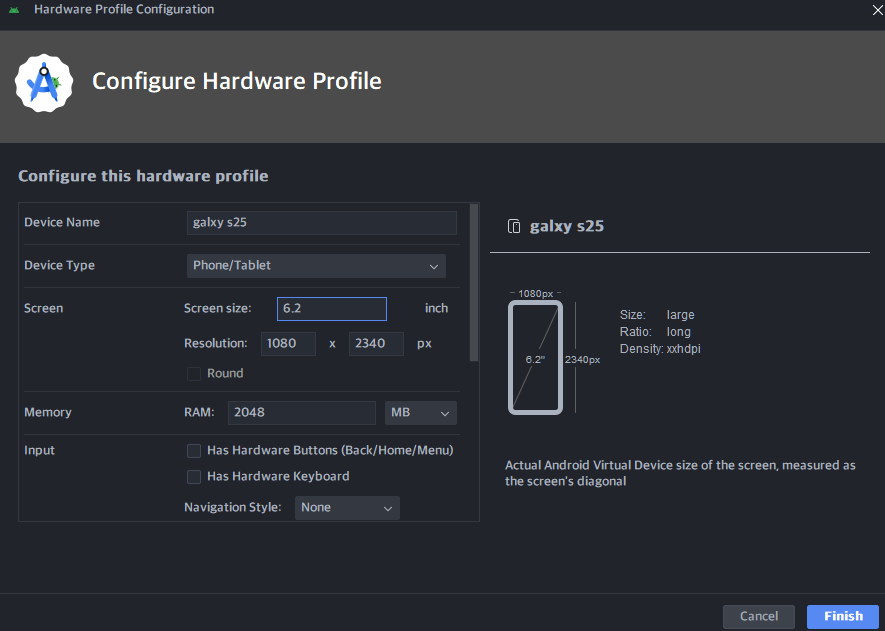
Task: Click the Density: xxhdpi text
Action: pyautogui.click(x=660, y=349)
